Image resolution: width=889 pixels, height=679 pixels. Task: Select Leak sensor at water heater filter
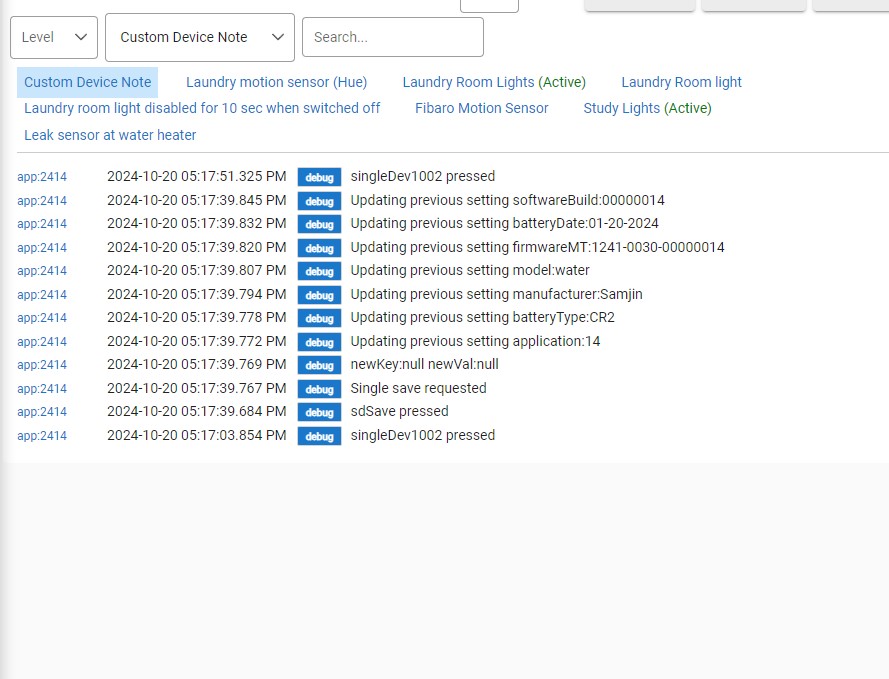[x=110, y=135]
